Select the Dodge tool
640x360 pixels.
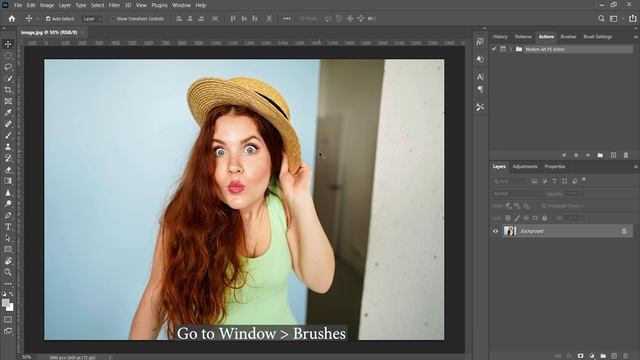tap(8, 204)
